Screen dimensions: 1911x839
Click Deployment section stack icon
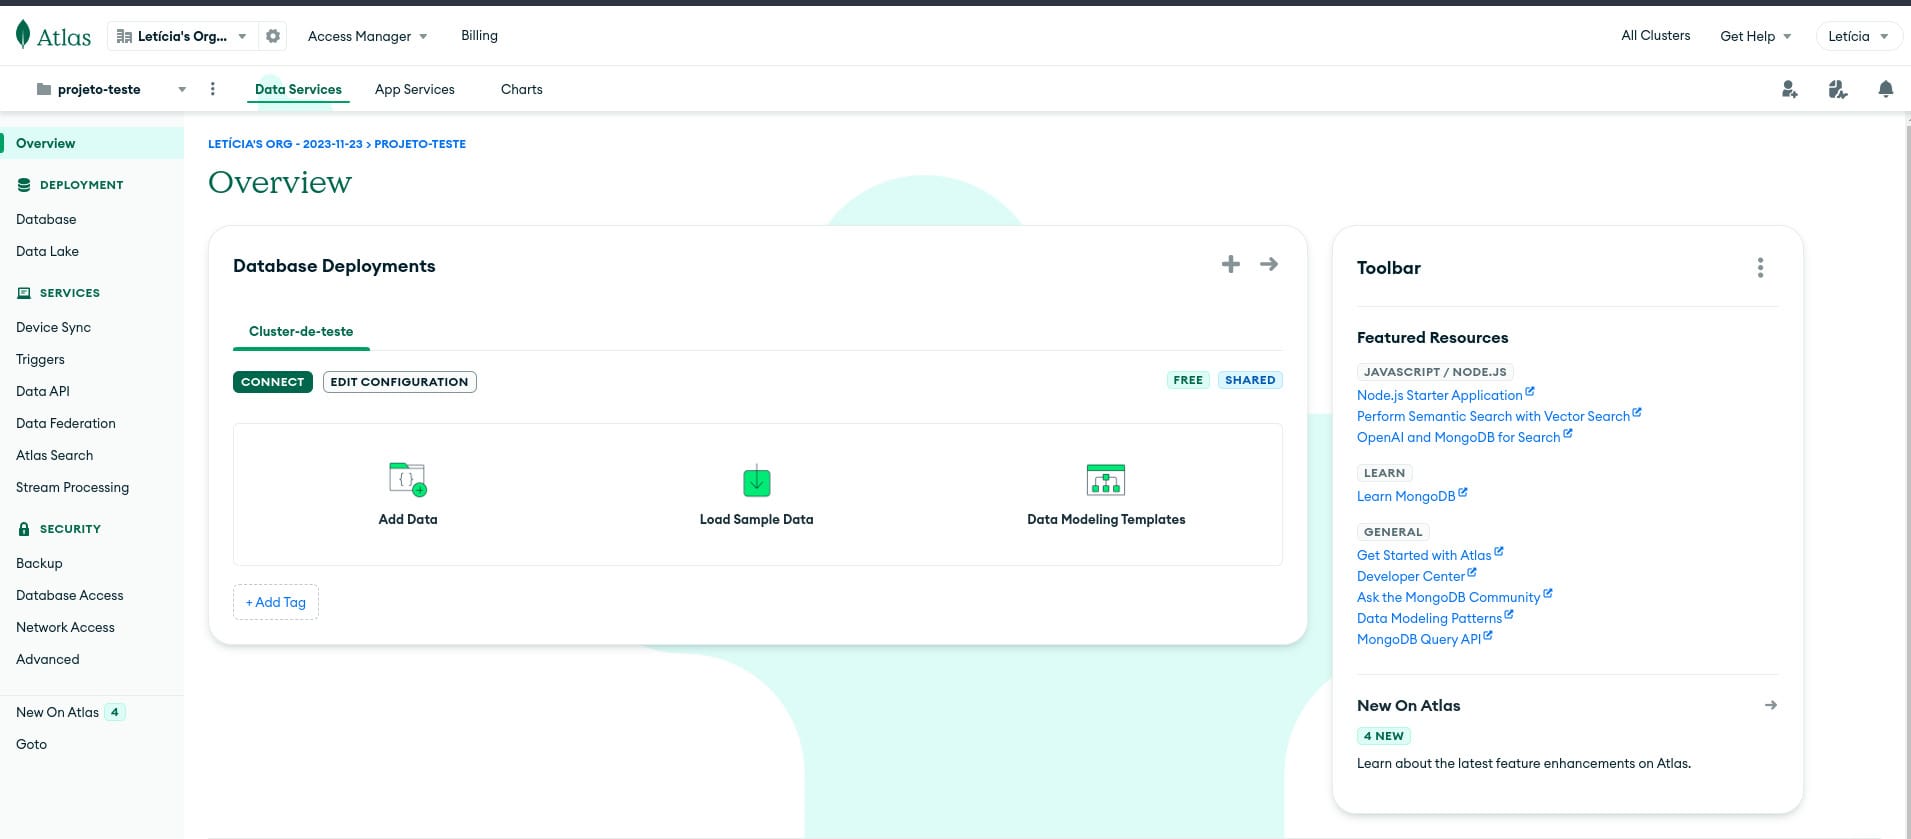click(x=24, y=185)
